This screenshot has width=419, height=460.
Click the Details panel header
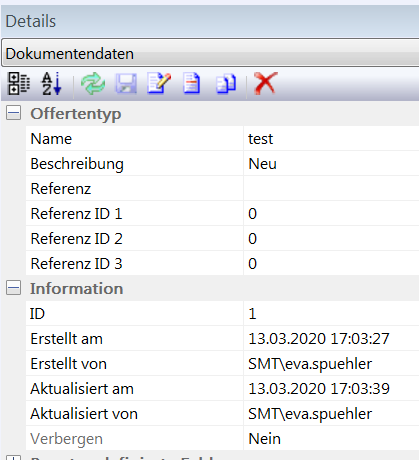coord(210,21)
